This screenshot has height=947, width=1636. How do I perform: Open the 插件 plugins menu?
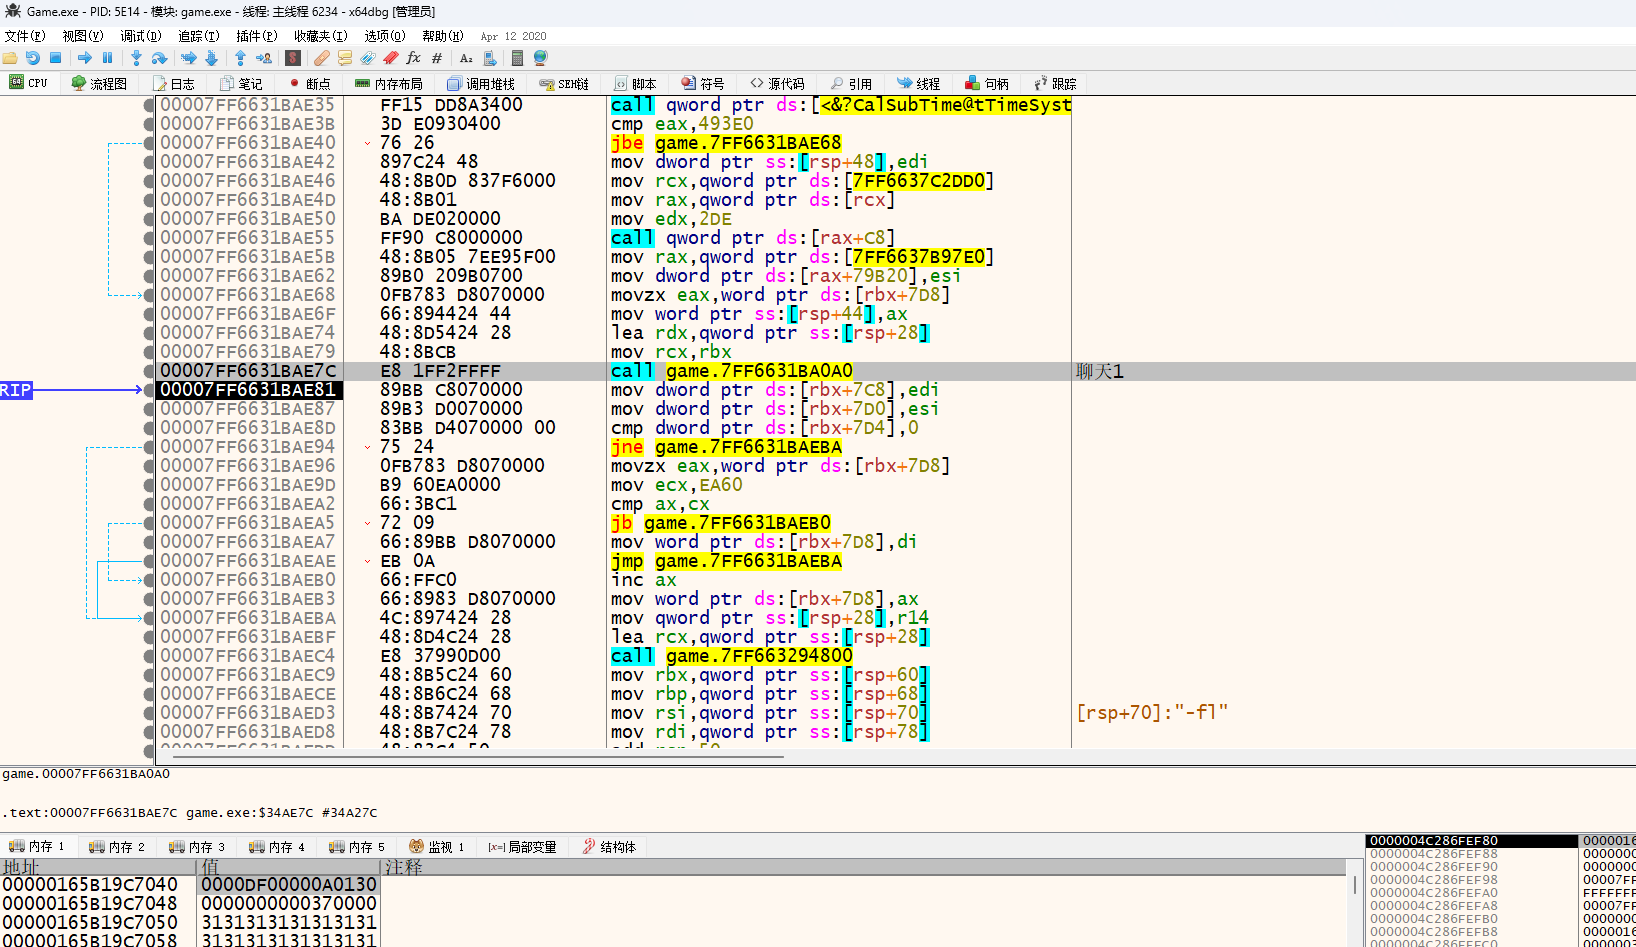[256, 36]
